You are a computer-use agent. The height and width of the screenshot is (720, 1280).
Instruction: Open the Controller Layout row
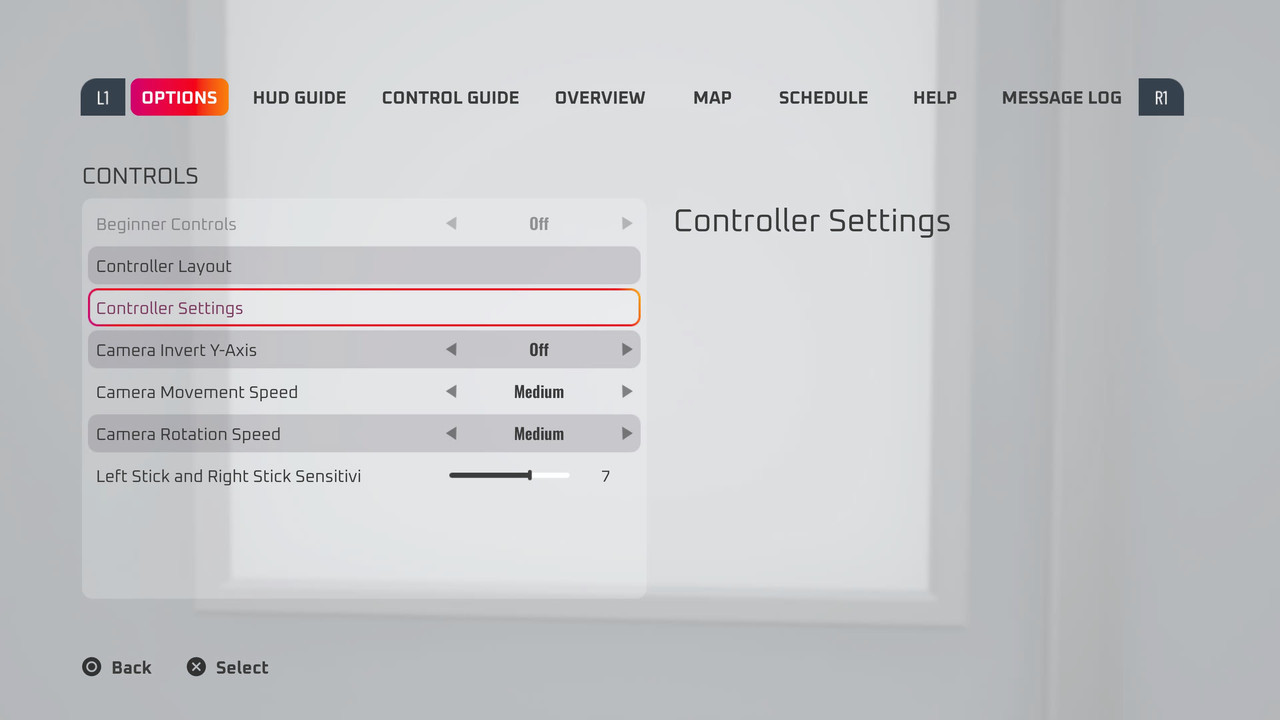coord(364,266)
